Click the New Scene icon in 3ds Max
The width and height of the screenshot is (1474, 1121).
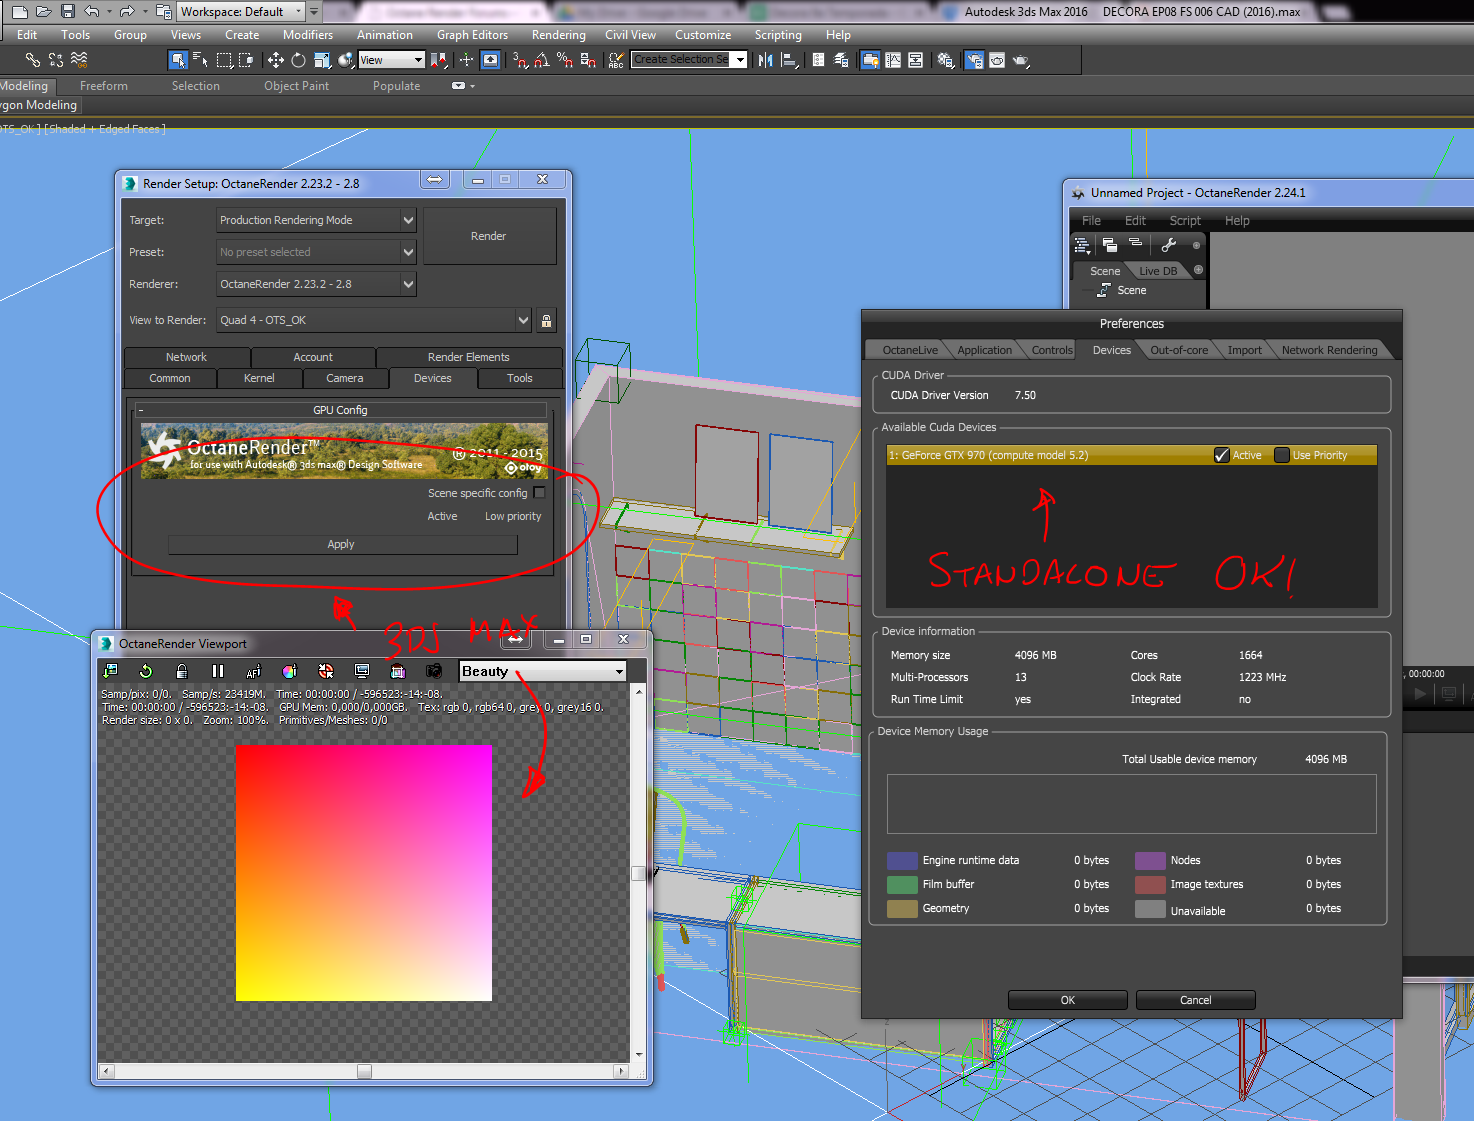(x=19, y=11)
